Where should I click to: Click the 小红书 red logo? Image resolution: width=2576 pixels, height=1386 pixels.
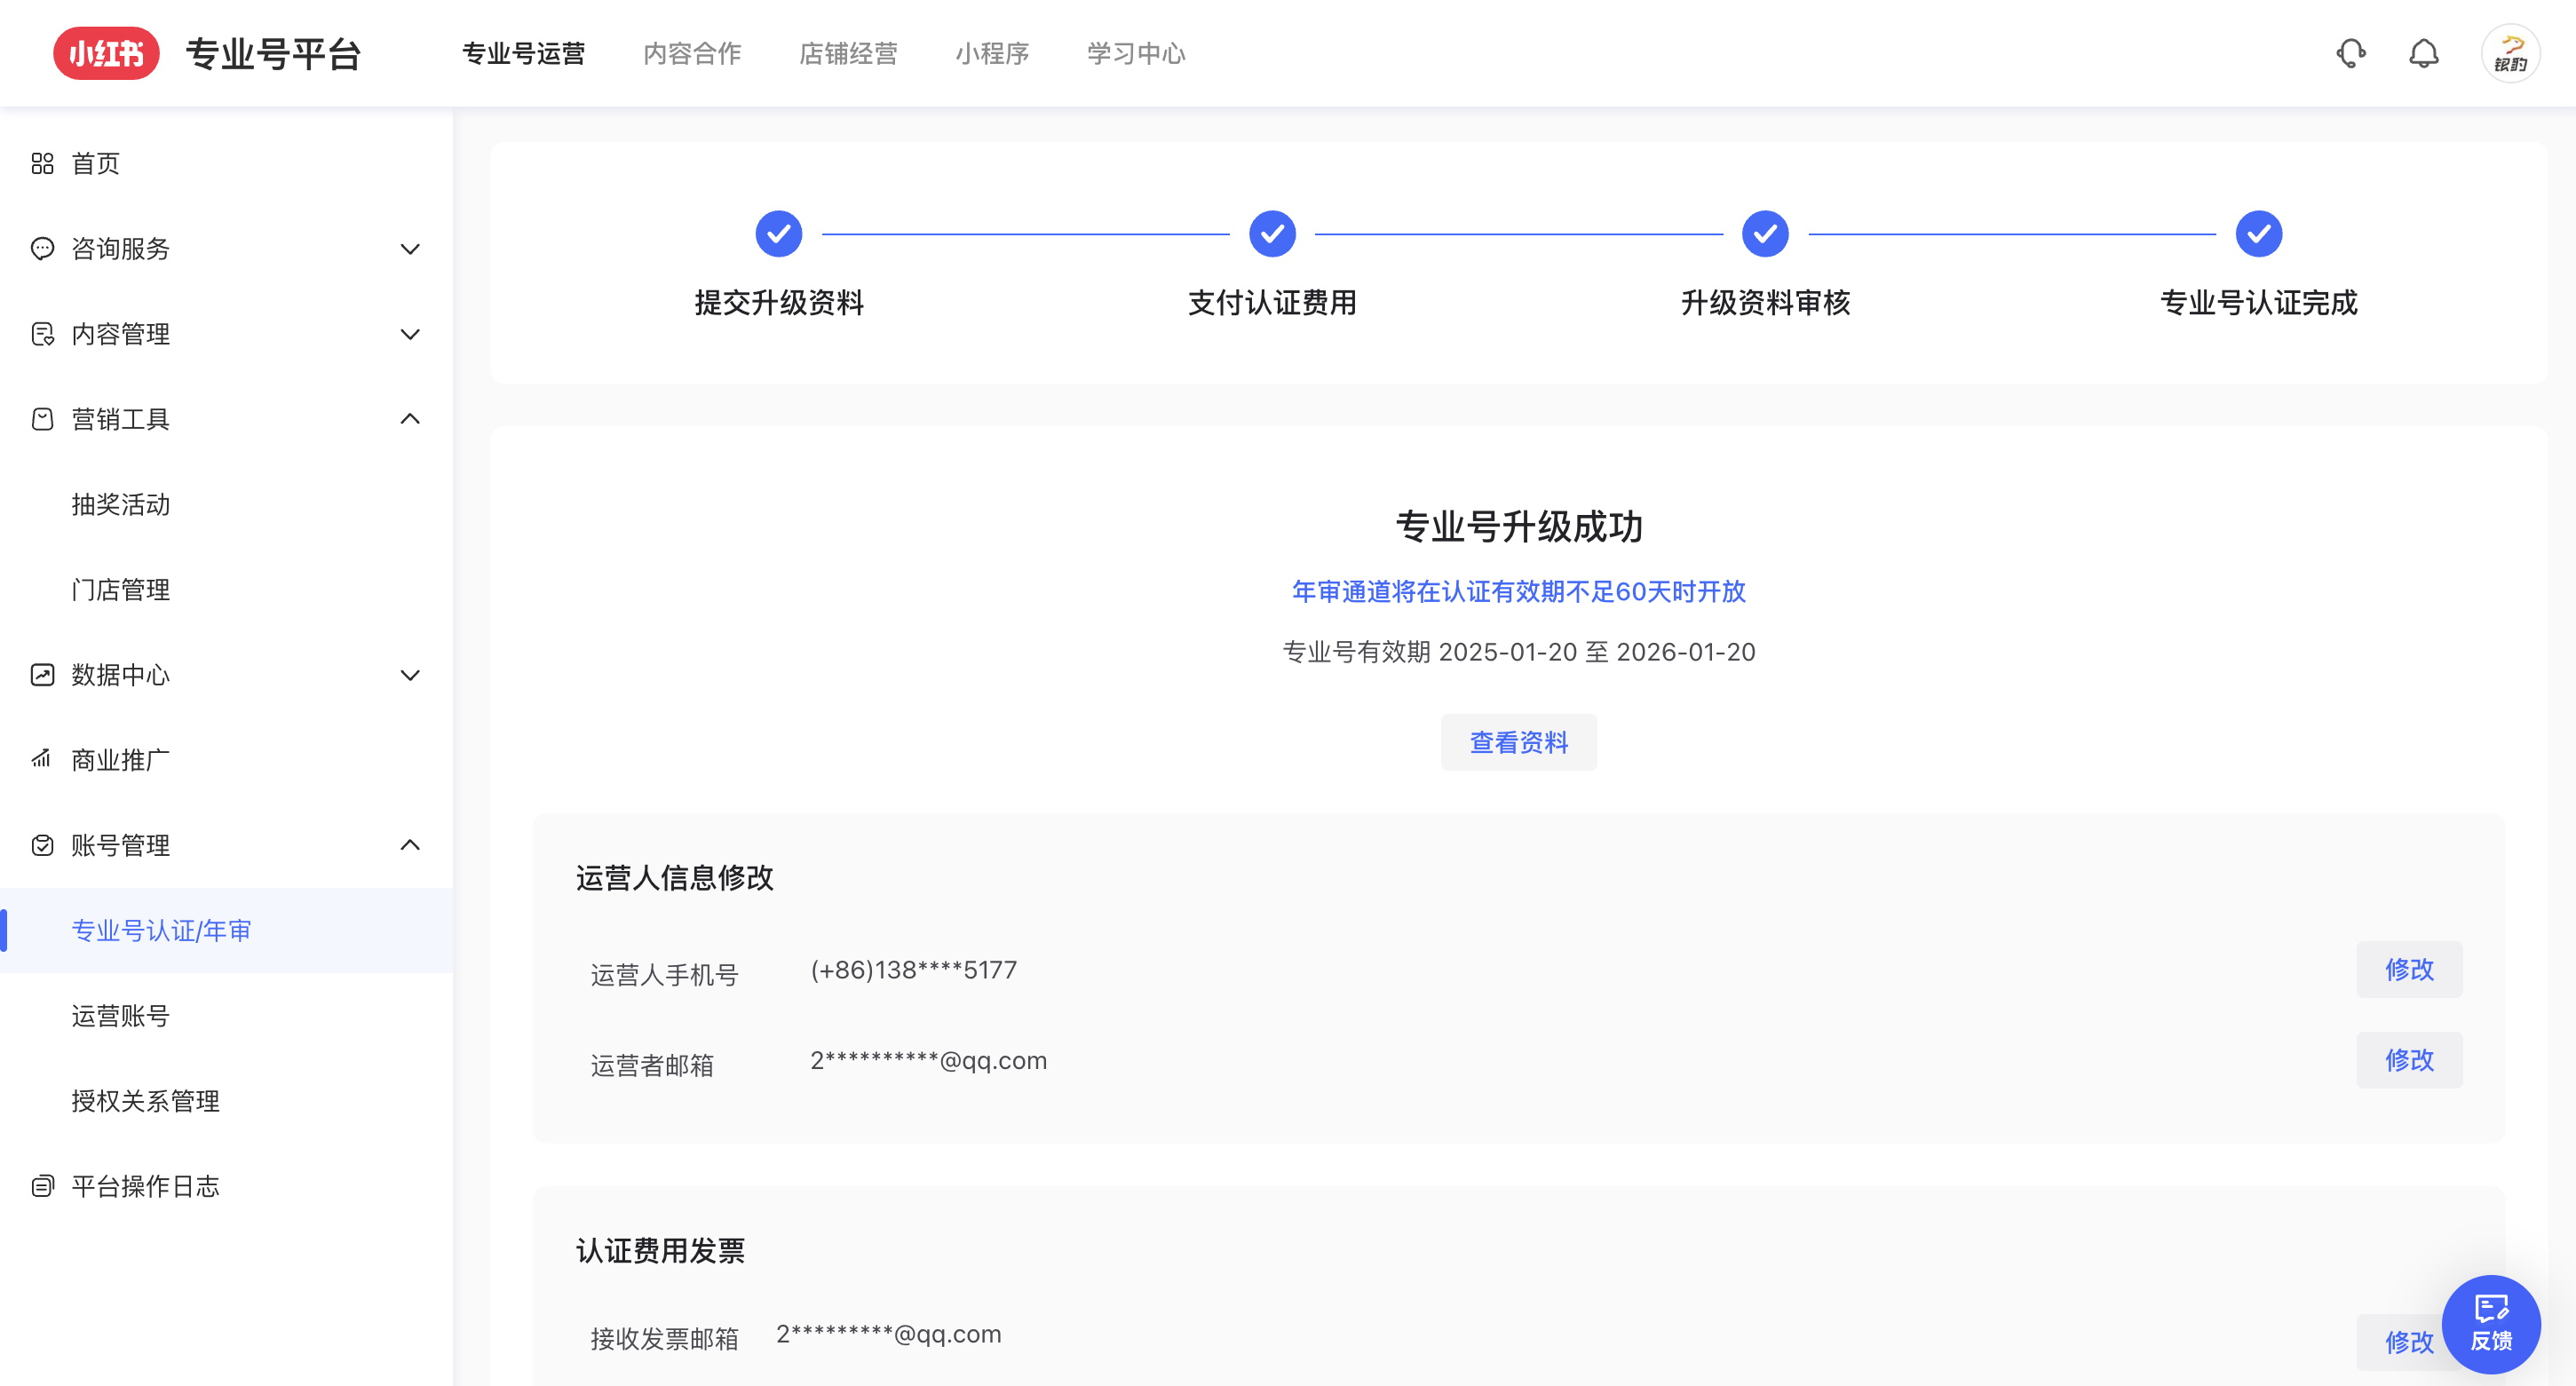click(106, 53)
